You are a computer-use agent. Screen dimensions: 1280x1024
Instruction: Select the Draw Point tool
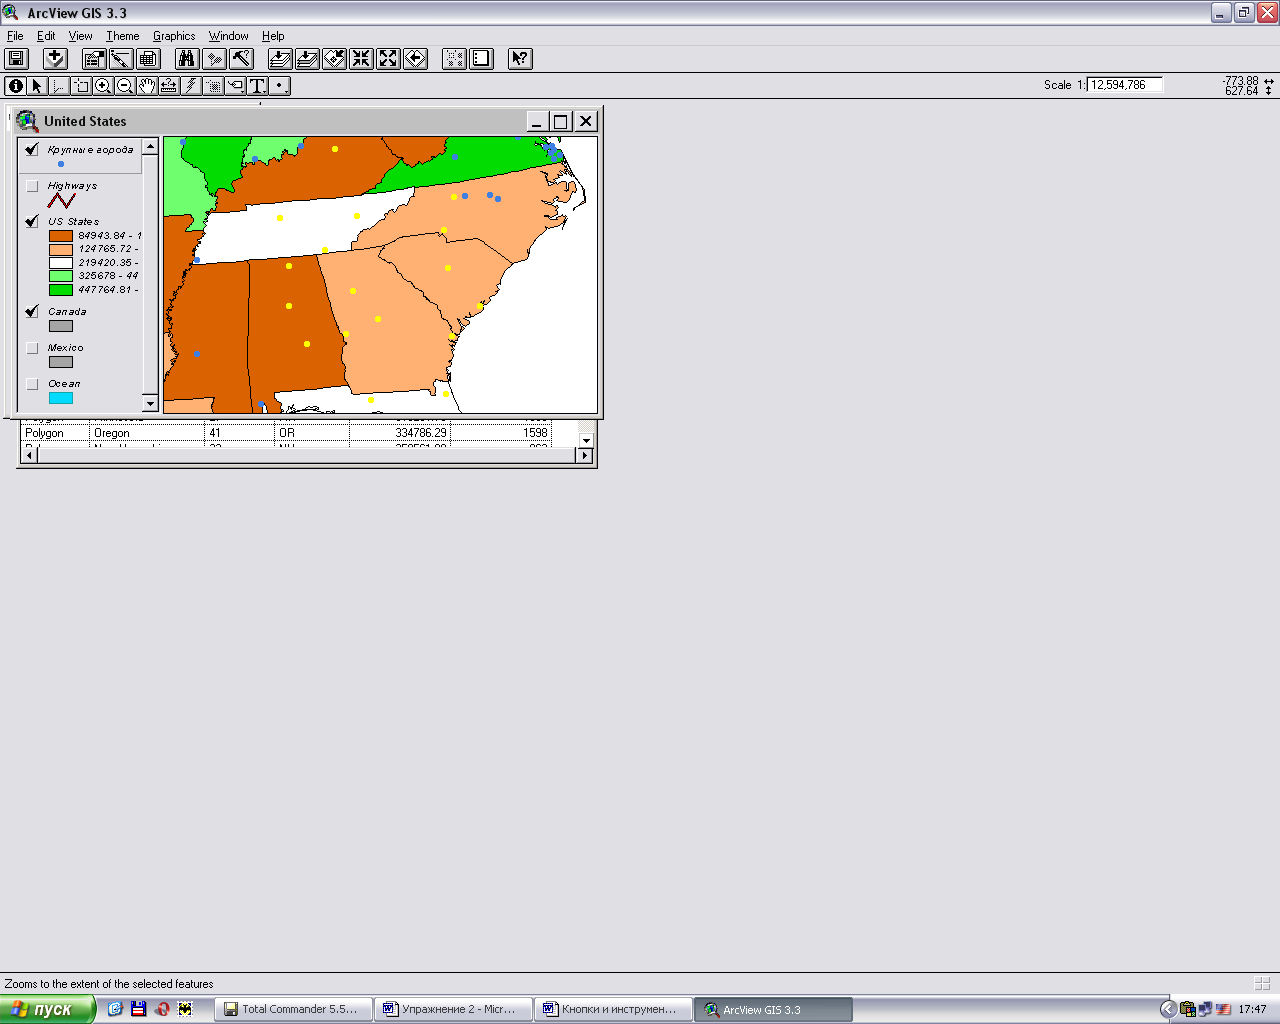[x=279, y=86]
